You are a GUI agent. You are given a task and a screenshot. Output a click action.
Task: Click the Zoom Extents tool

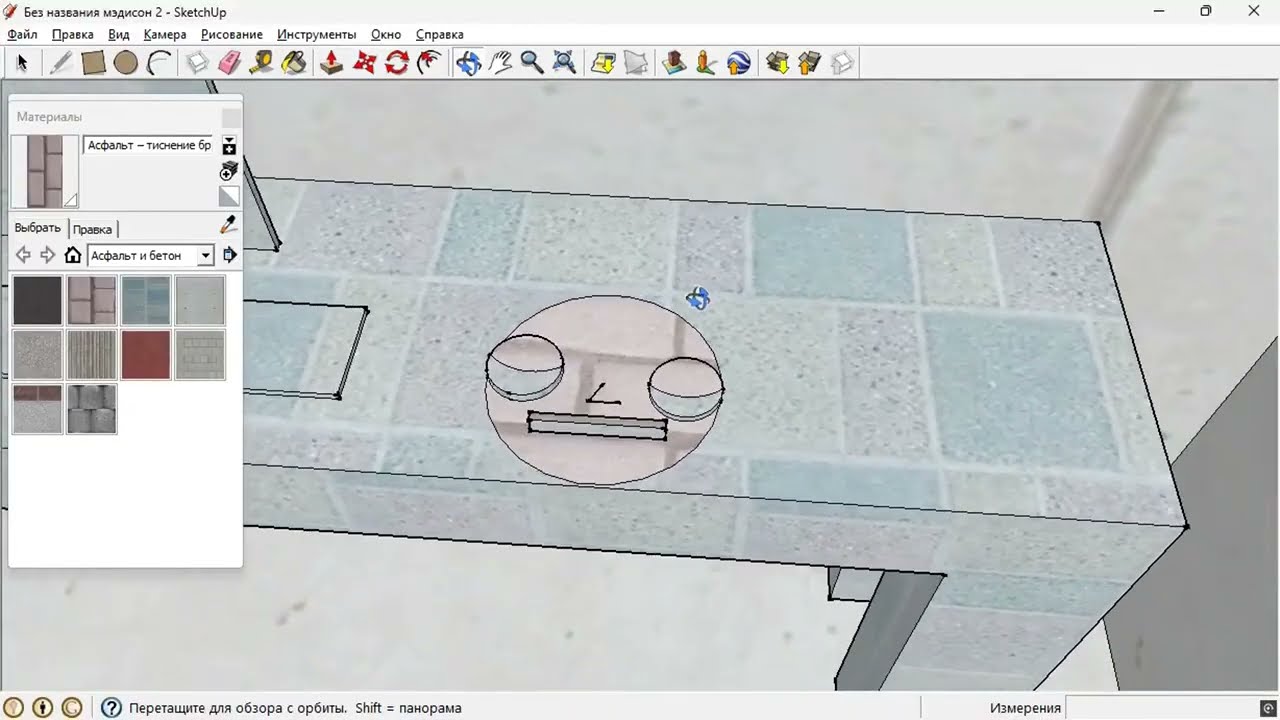point(564,63)
